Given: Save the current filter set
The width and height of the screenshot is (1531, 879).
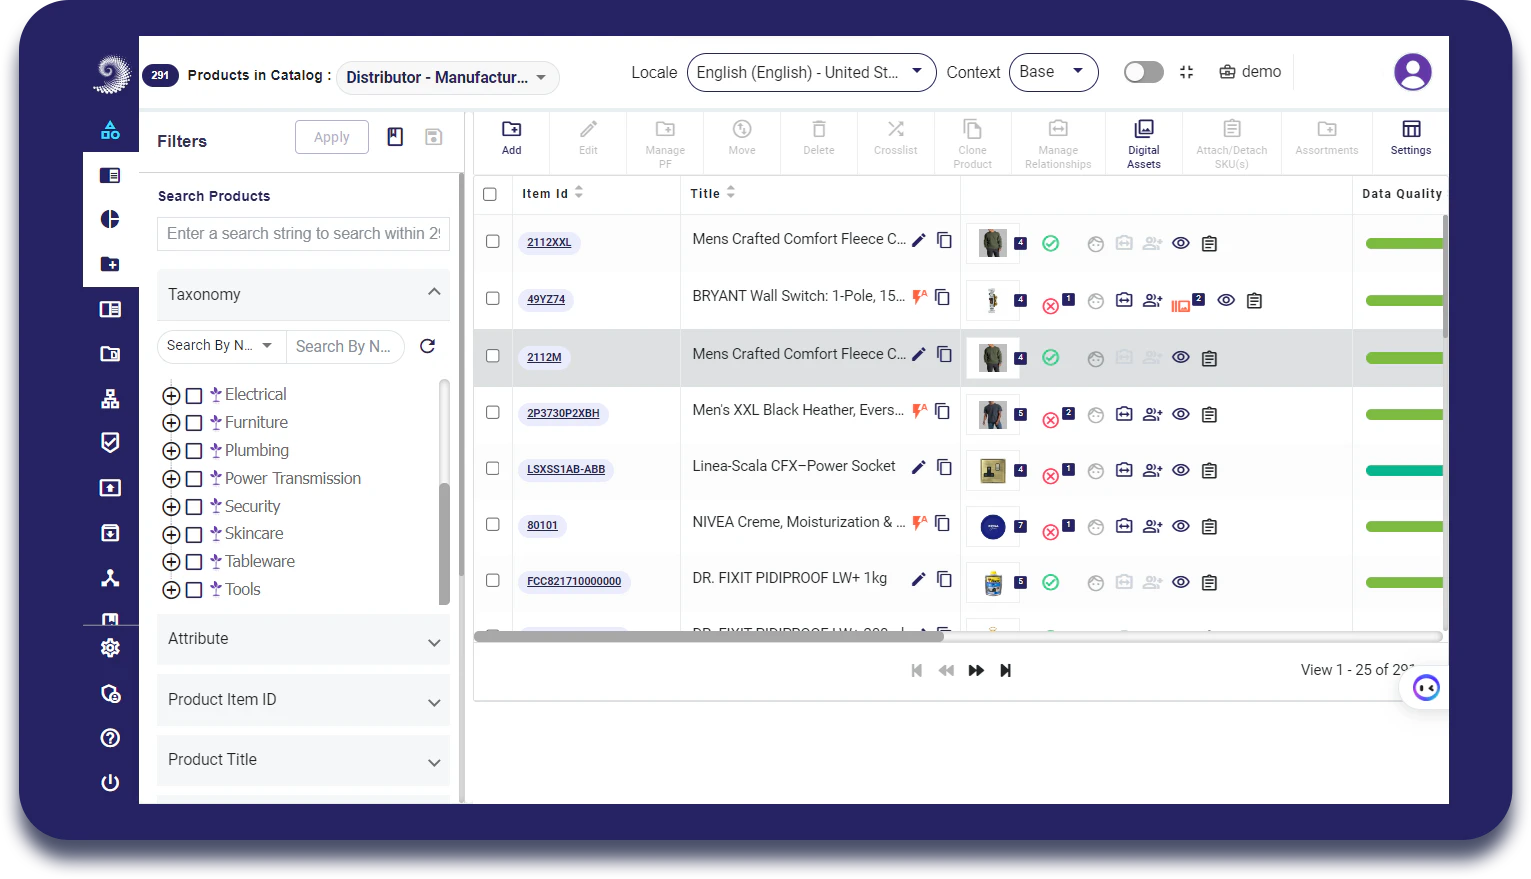Looking at the screenshot, I should (x=433, y=136).
